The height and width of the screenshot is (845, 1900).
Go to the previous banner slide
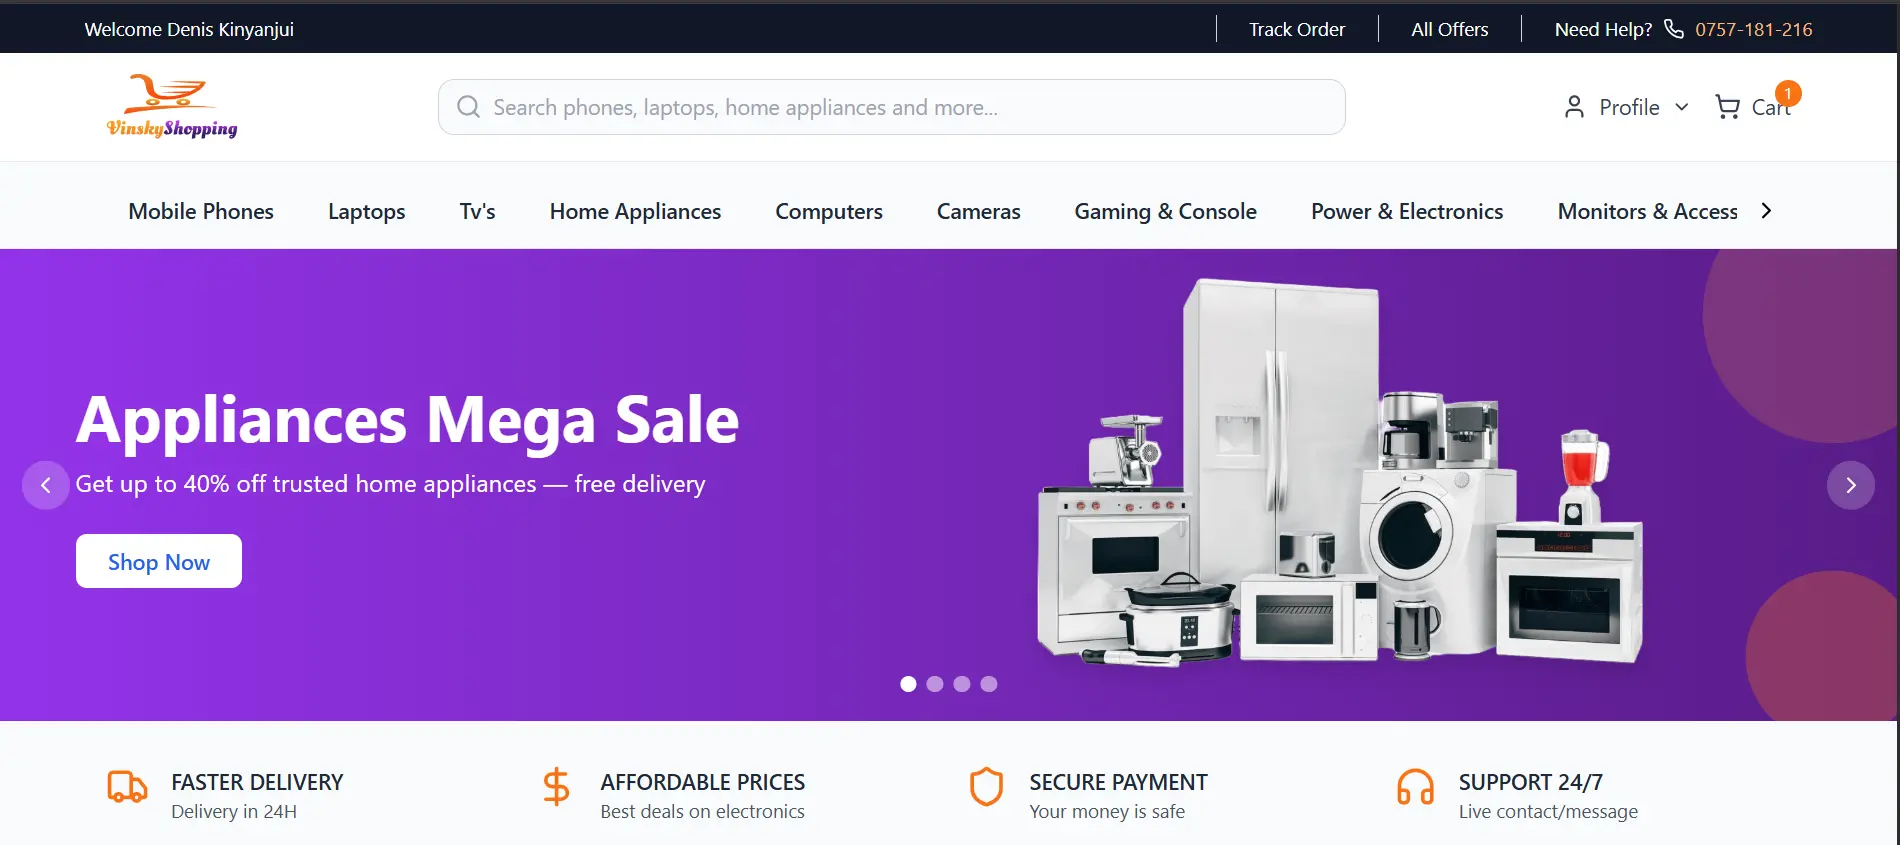coord(46,485)
